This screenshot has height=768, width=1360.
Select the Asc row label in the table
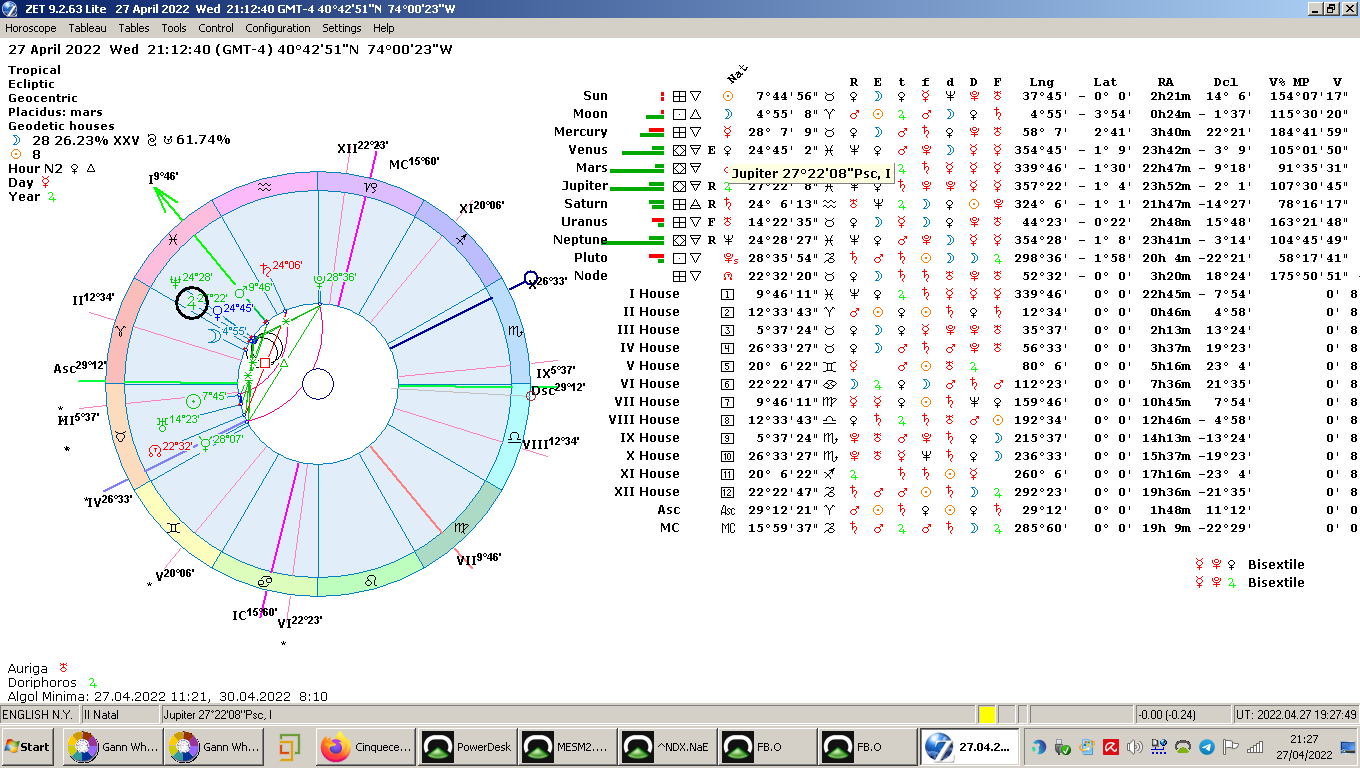(668, 510)
